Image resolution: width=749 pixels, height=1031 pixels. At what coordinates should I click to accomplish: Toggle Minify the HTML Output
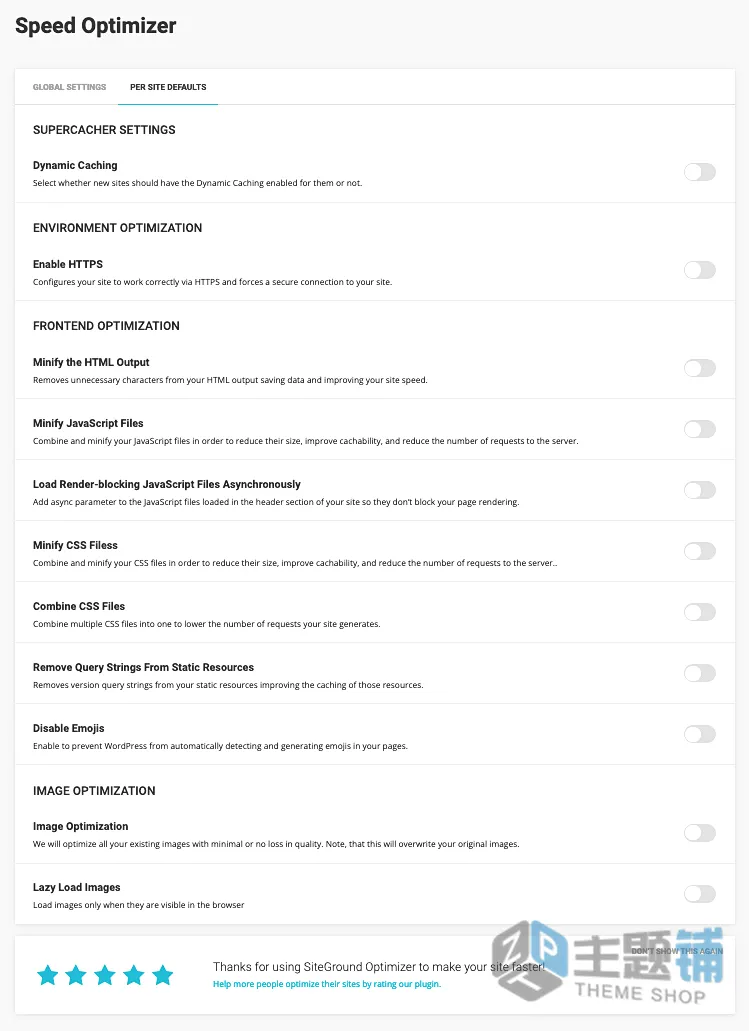click(x=700, y=368)
